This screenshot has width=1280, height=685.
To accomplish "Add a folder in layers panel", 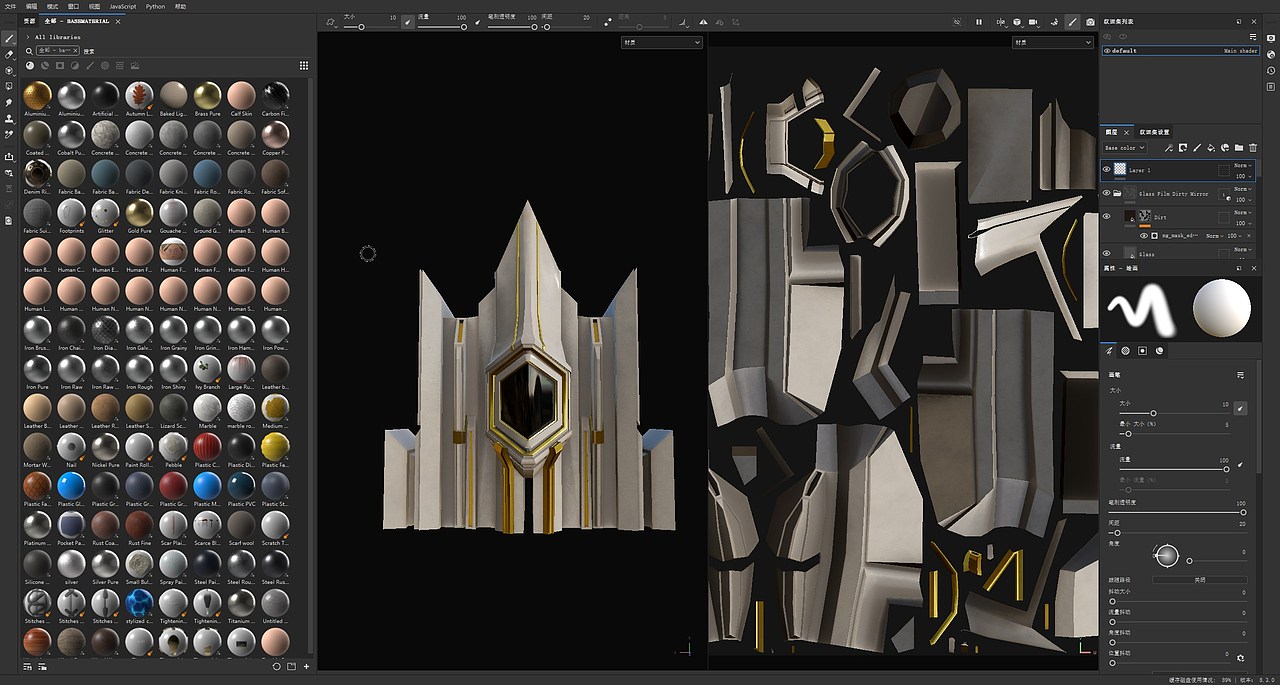I will point(1239,148).
